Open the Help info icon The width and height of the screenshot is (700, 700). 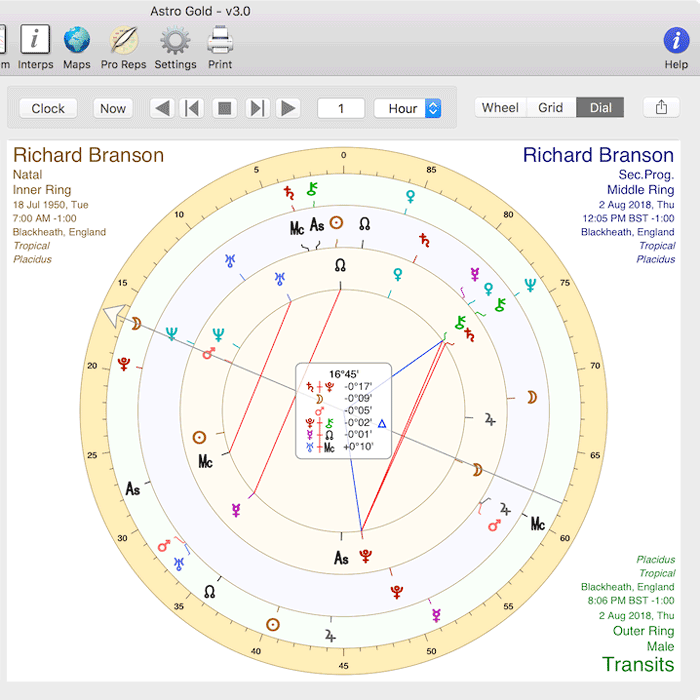pyautogui.click(x=676, y=47)
